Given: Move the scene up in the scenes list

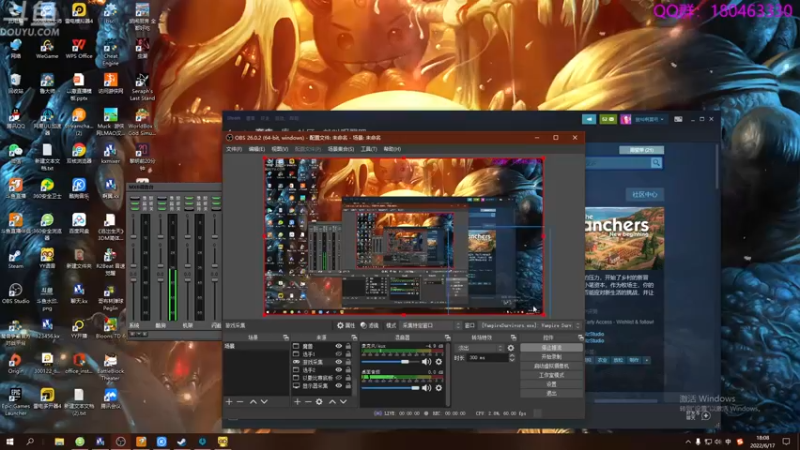Looking at the screenshot, I should pyautogui.click(x=253, y=402).
